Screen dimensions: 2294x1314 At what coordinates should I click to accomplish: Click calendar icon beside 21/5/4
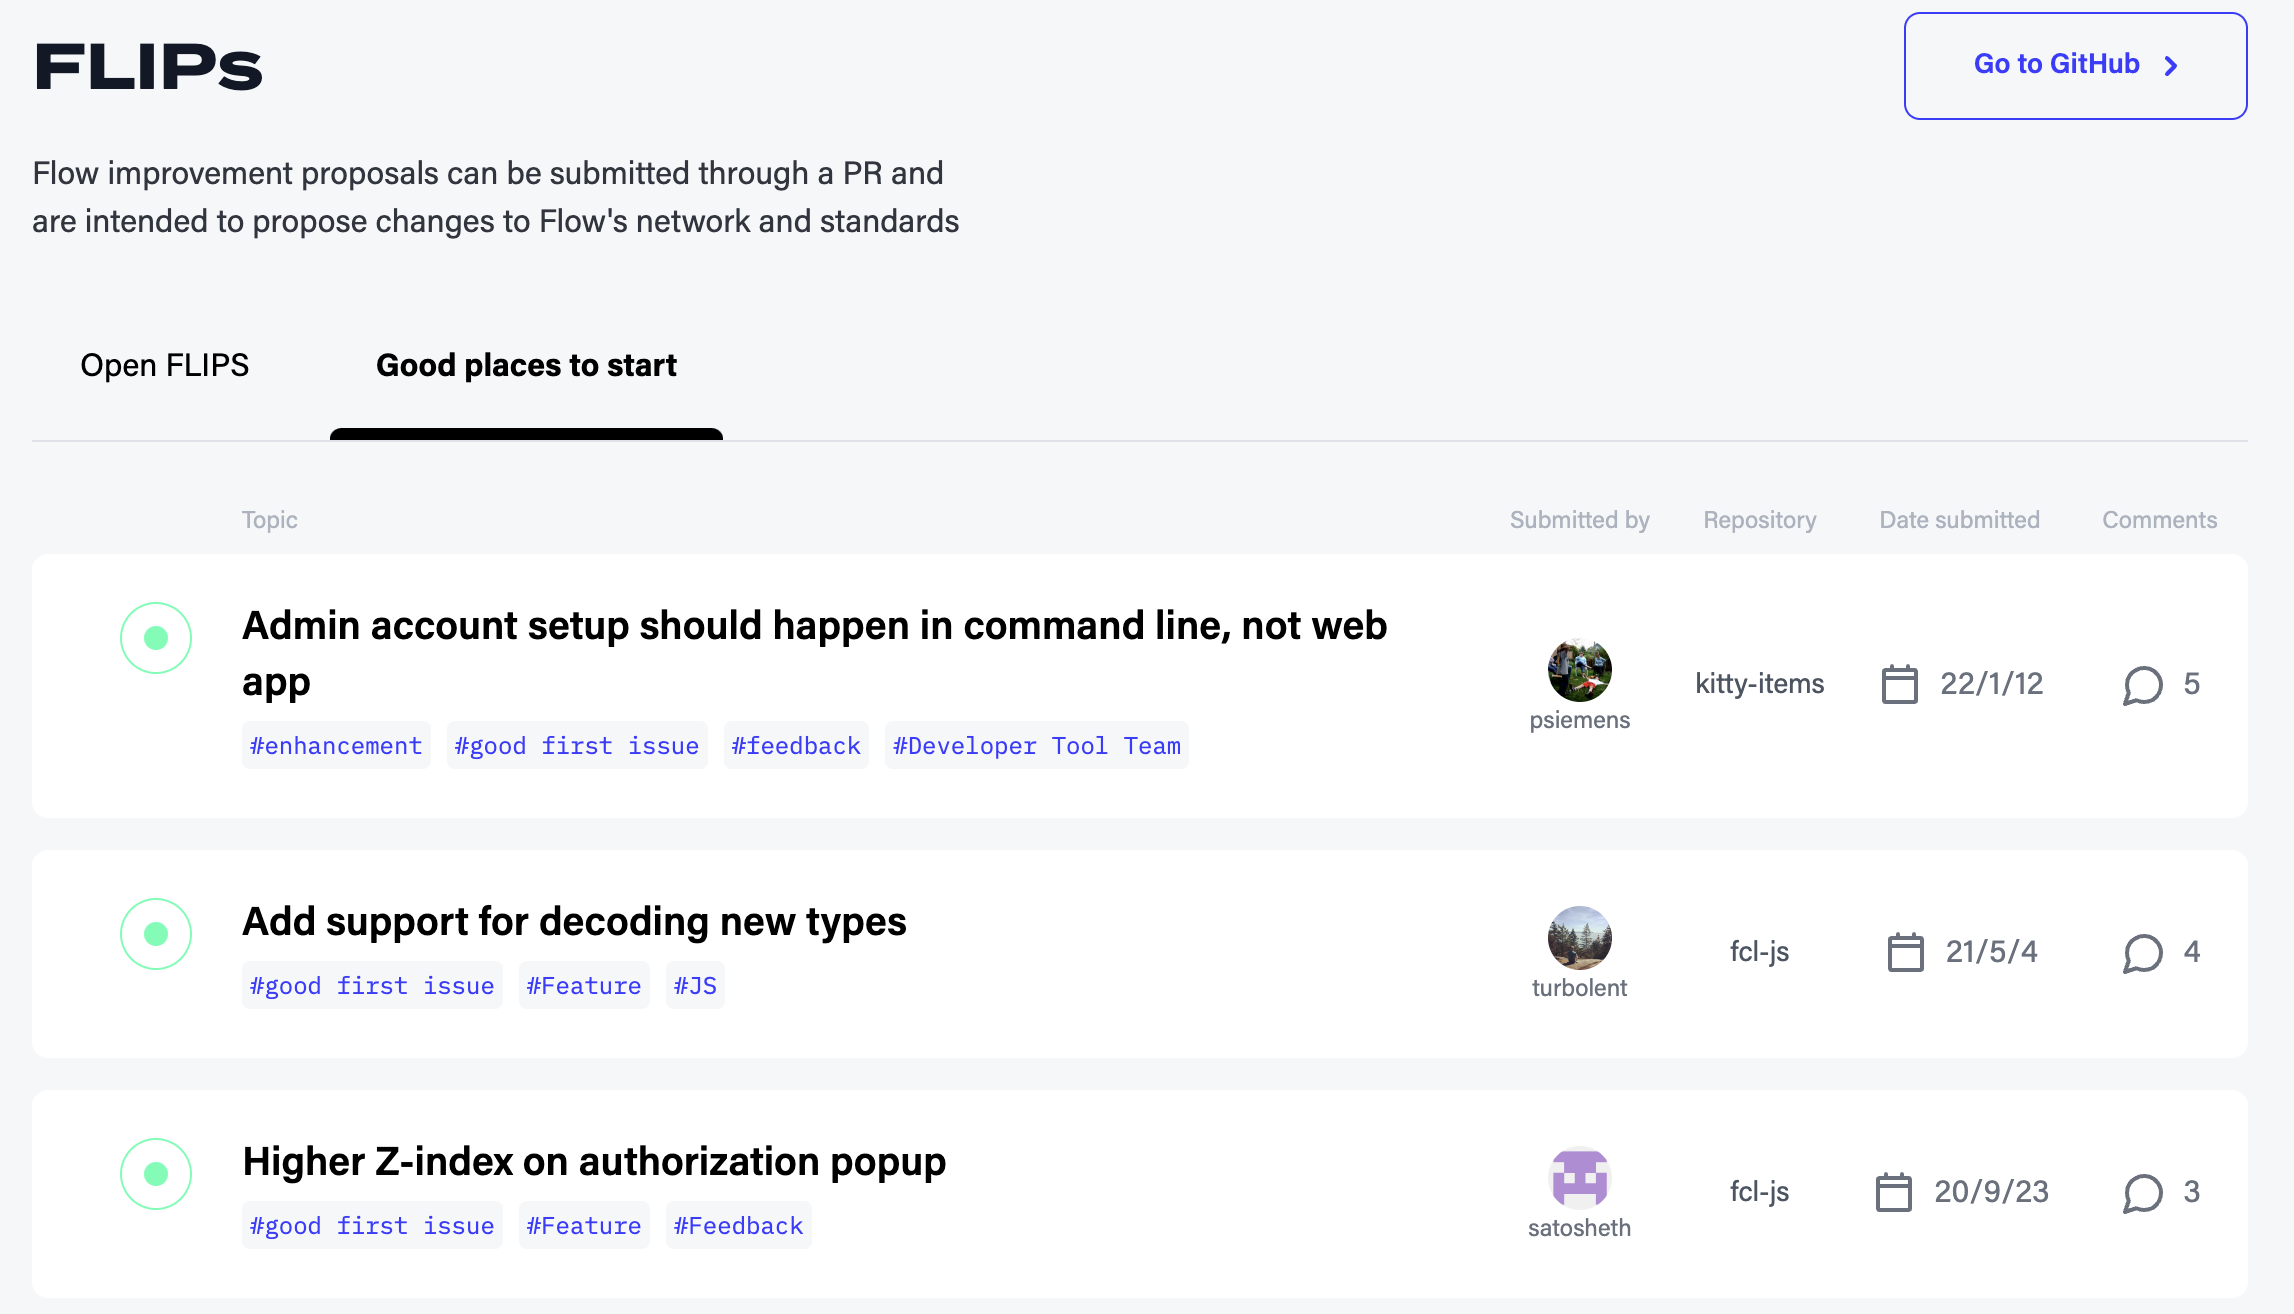point(1907,952)
